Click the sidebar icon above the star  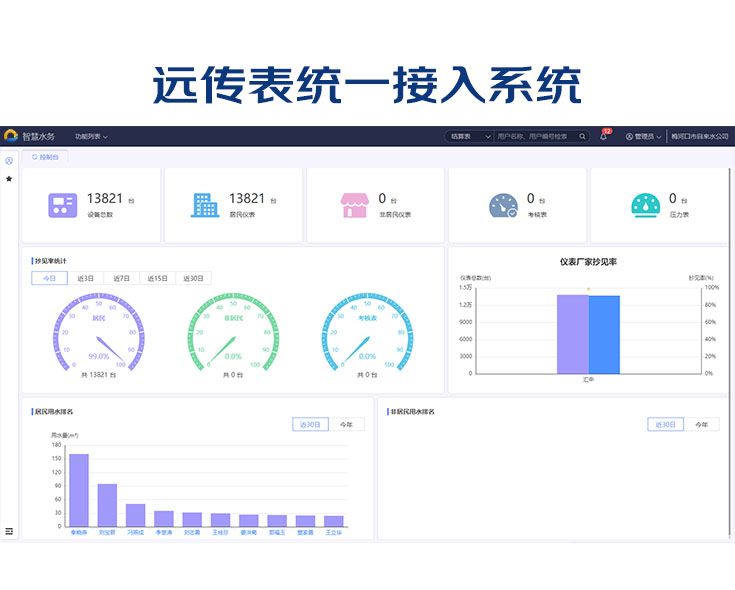tap(9, 161)
